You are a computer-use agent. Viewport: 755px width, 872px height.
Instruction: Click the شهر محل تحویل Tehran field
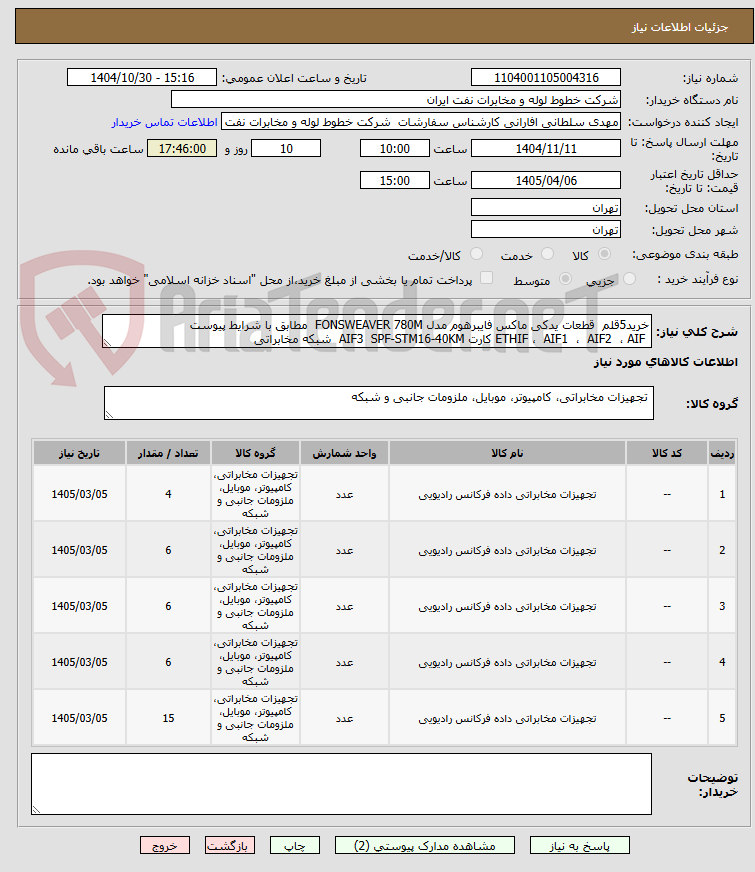coord(546,230)
